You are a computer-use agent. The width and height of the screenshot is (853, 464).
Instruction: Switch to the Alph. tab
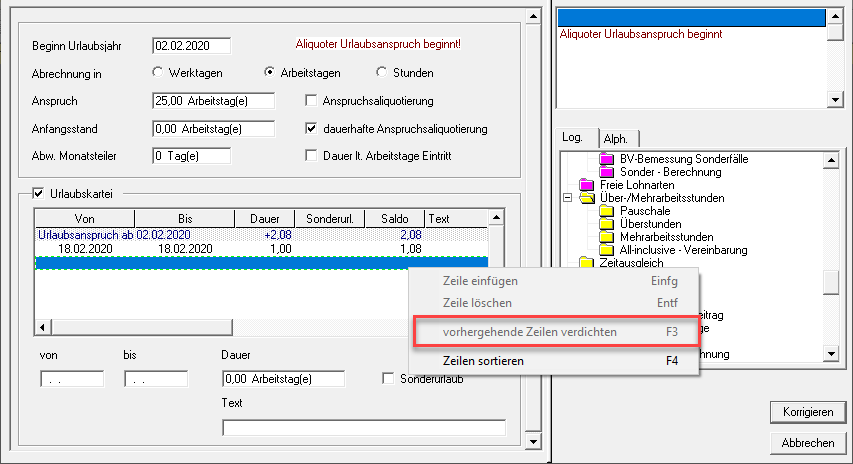616,138
